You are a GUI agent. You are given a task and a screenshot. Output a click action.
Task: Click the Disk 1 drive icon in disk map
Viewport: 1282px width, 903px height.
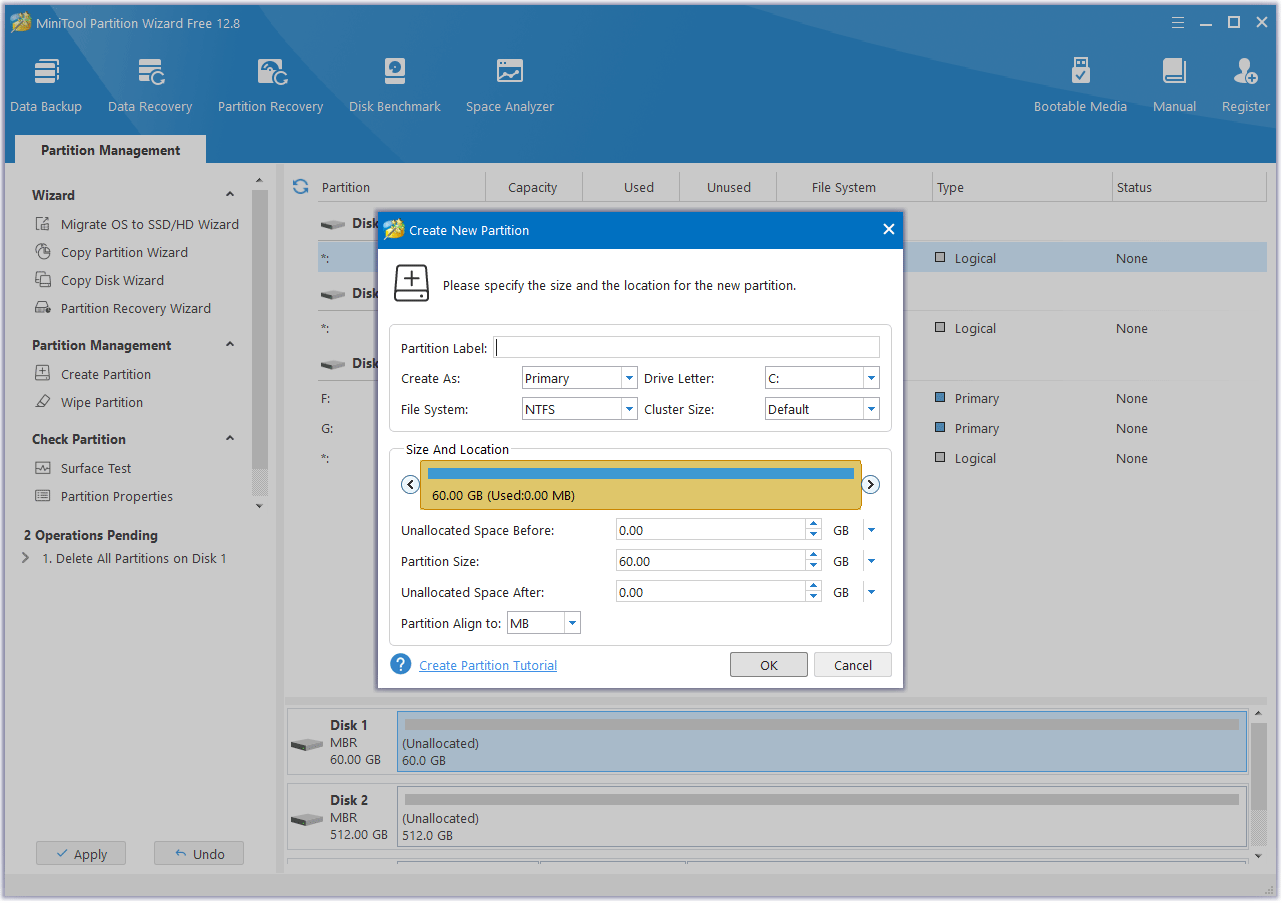click(307, 745)
